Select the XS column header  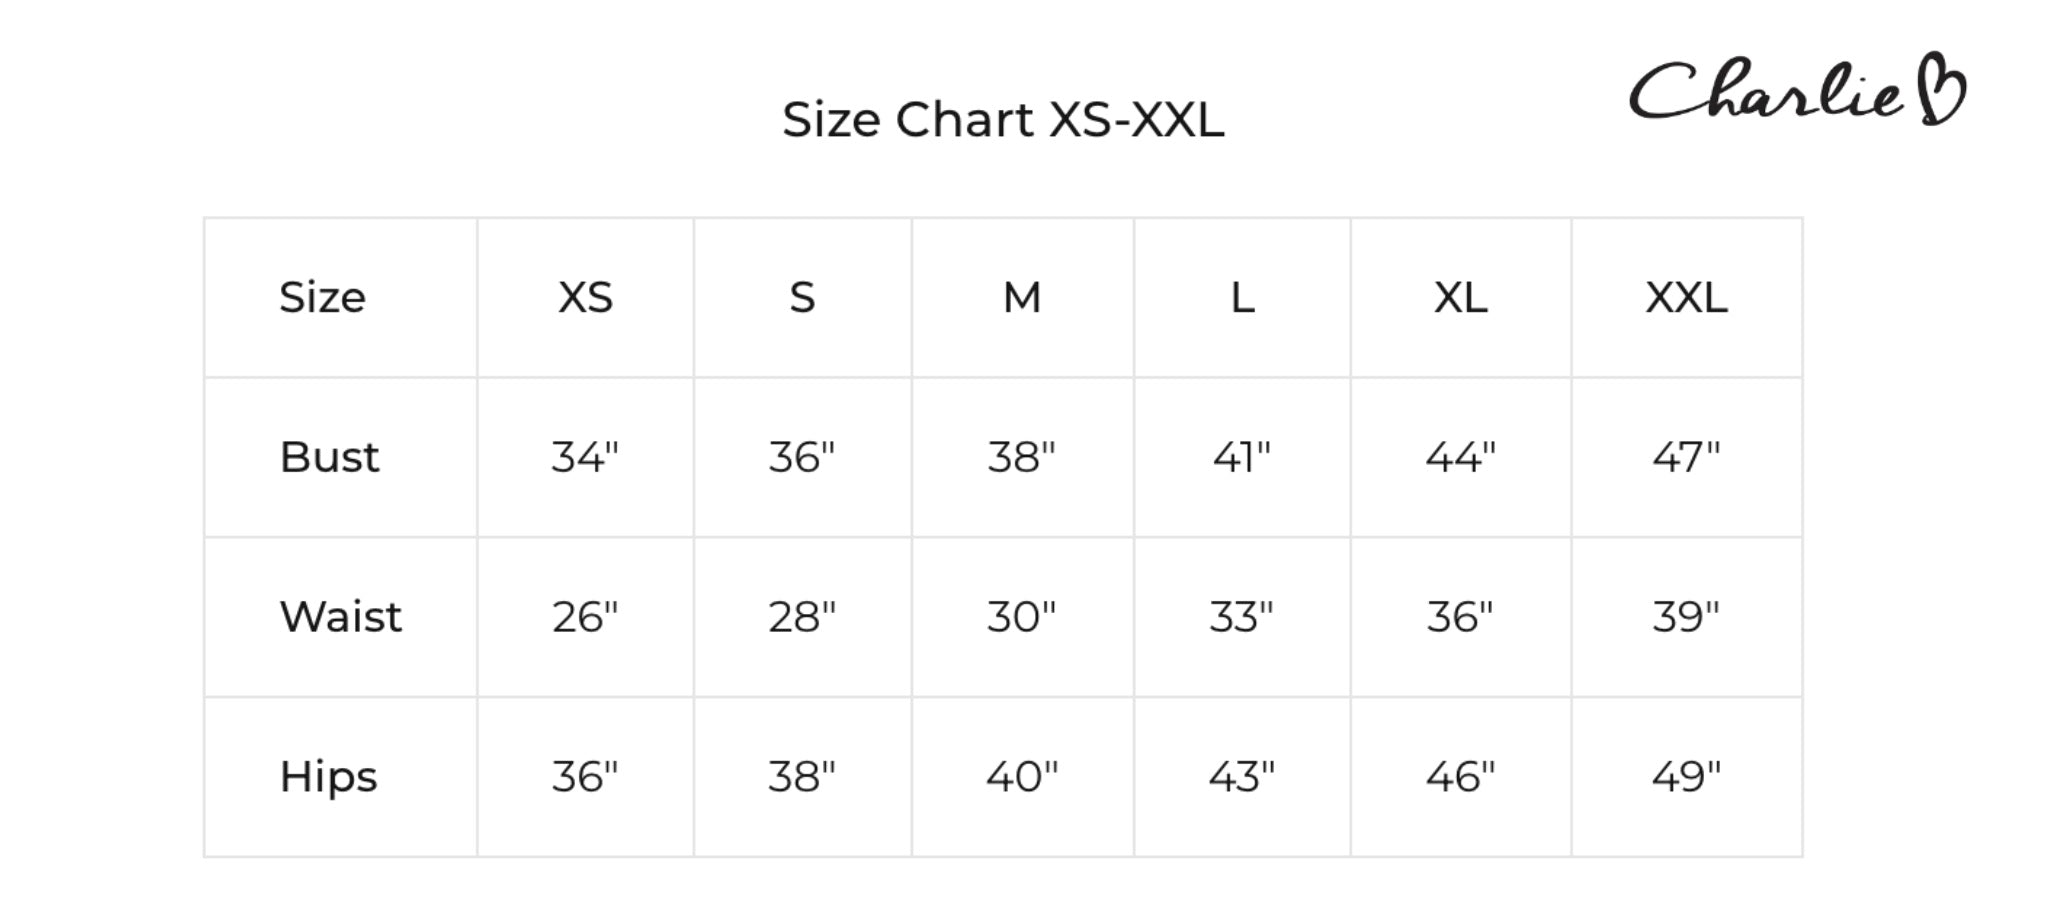point(585,297)
